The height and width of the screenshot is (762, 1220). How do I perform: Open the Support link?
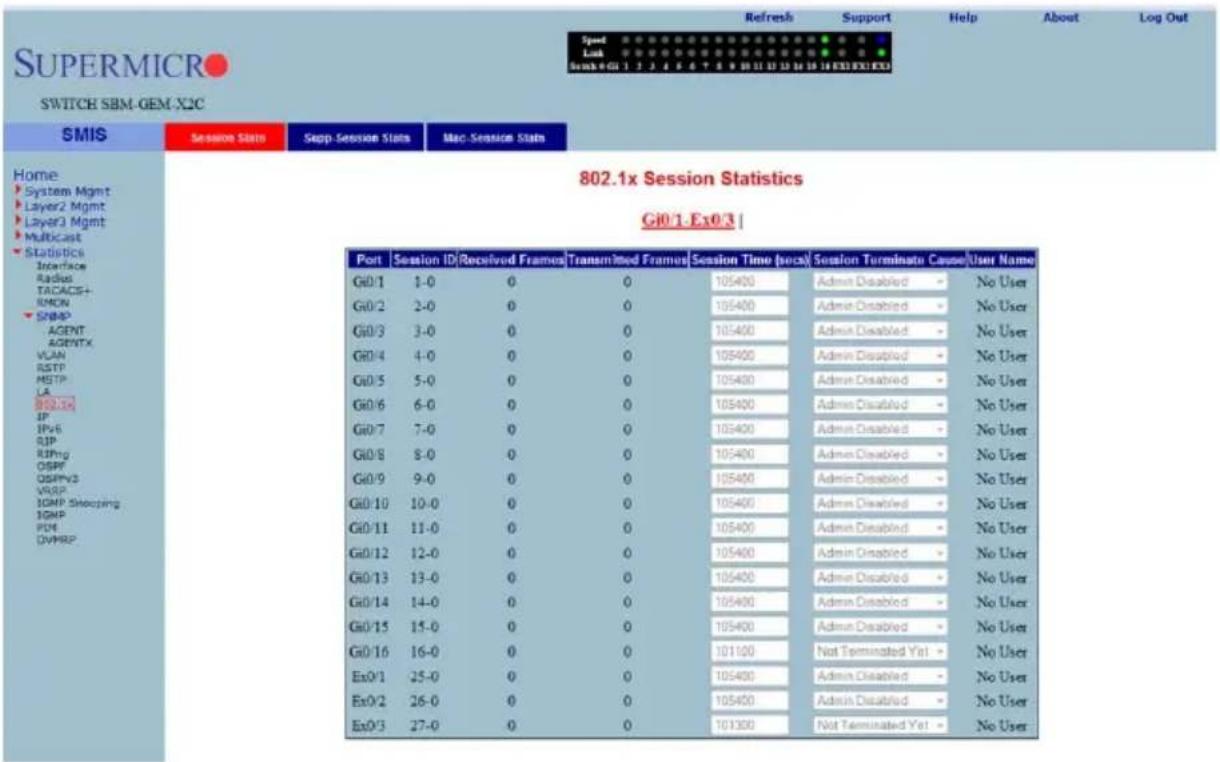tap(866, 18)
